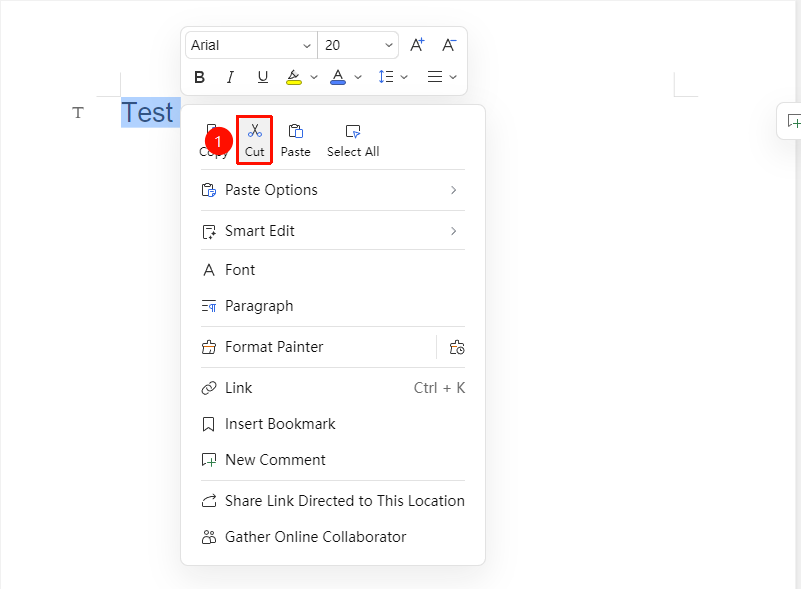
Task: Open the Arial font name dropdown
Action: (251, 45)
